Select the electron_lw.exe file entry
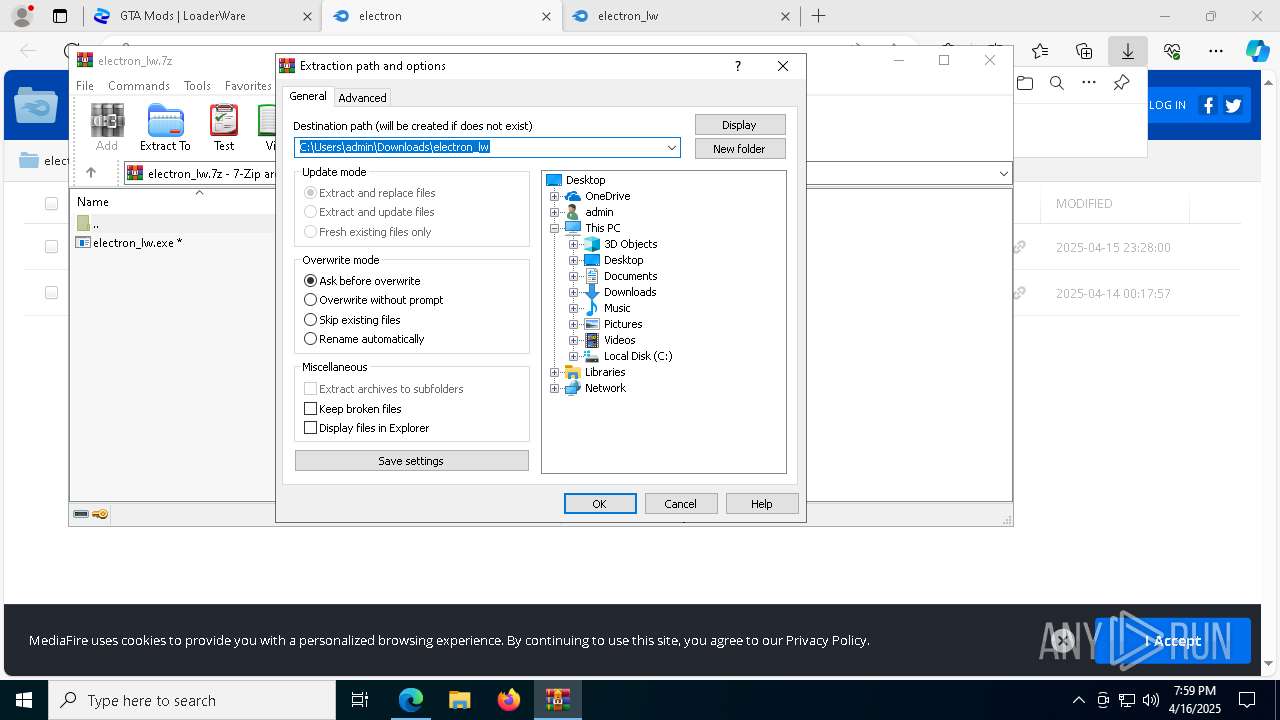 [130, 243]
